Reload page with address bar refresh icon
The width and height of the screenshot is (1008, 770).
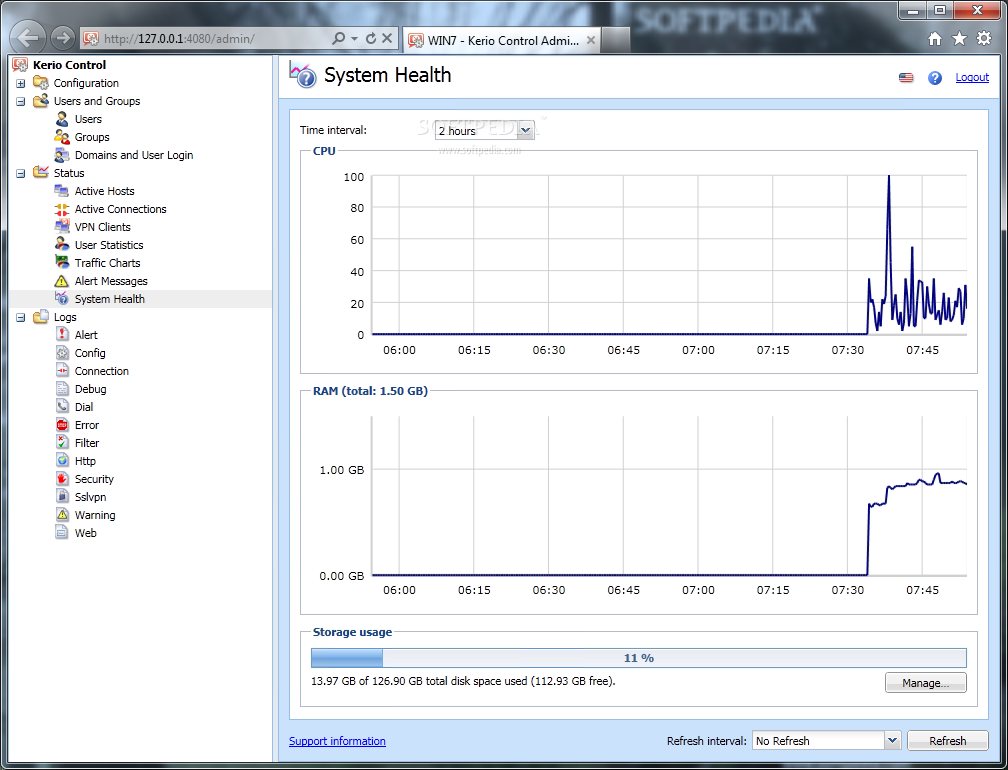click(x=371, y=39)
